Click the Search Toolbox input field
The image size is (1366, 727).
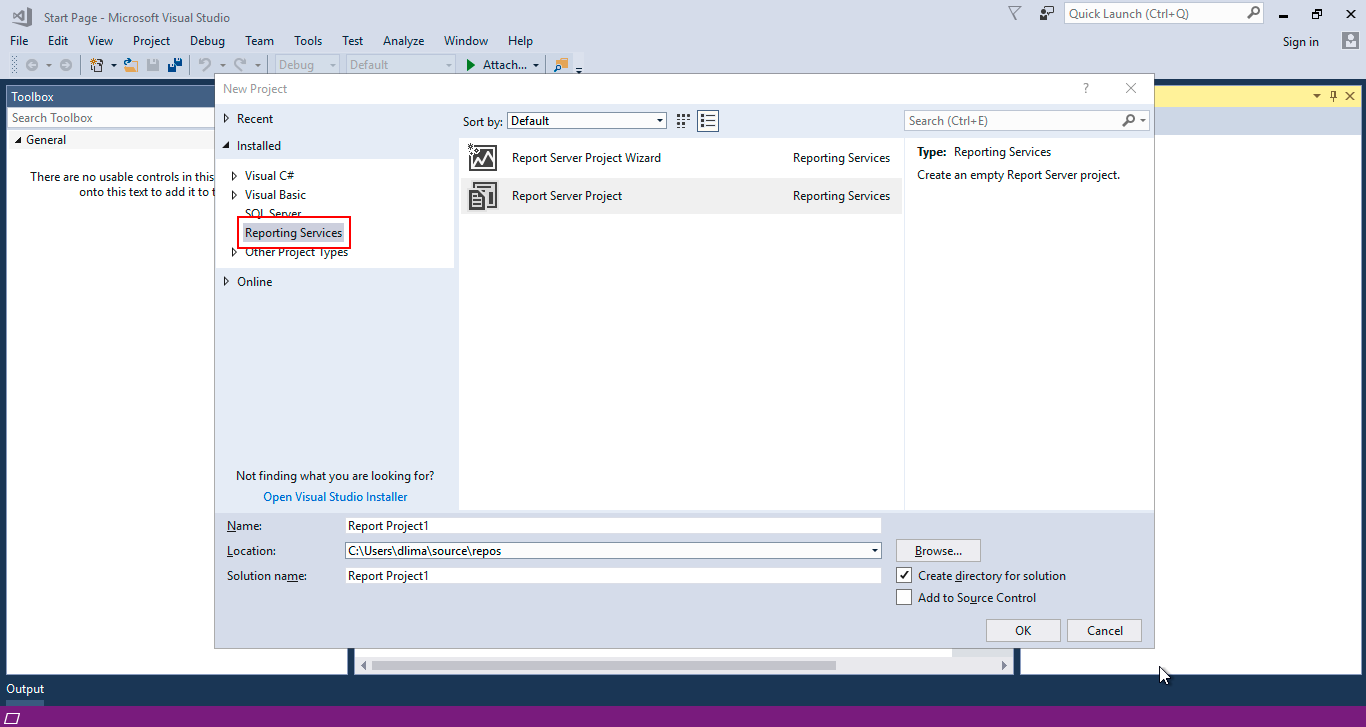(110, 118)
